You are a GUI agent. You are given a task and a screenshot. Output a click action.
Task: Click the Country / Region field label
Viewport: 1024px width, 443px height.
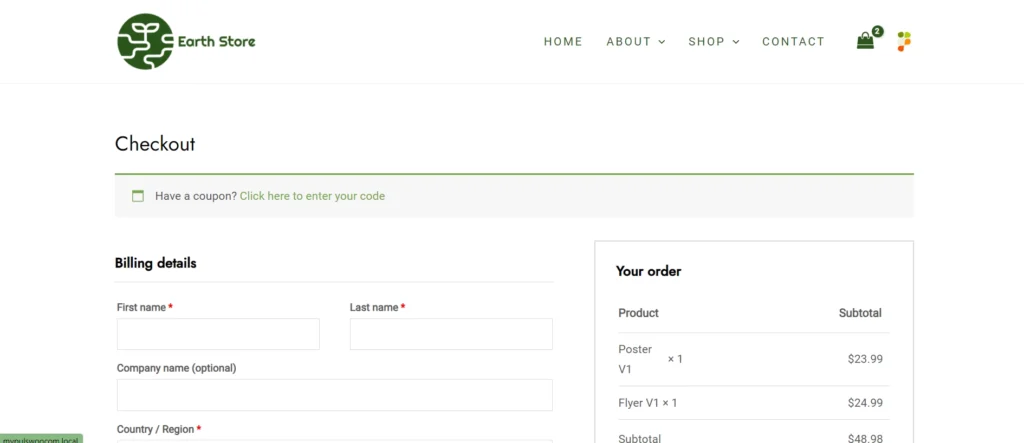click(x=155, y=429)
